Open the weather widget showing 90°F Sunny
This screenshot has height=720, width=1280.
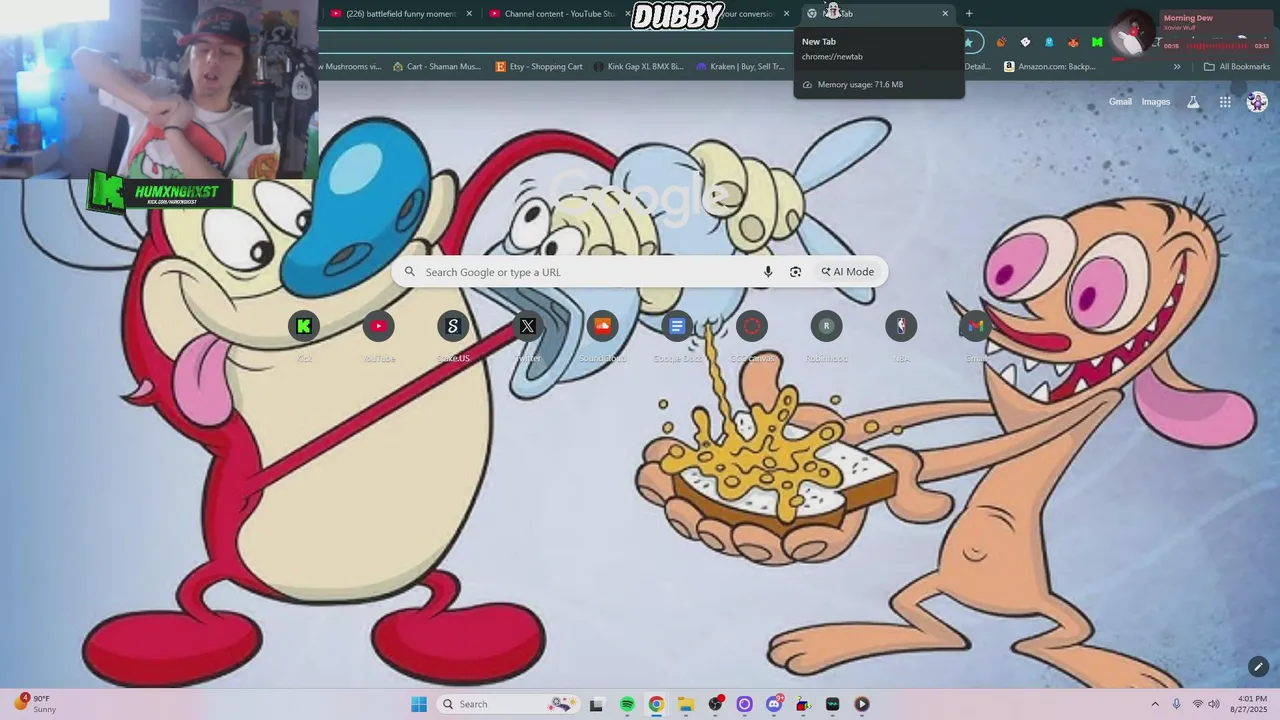[x=34, y=704]
